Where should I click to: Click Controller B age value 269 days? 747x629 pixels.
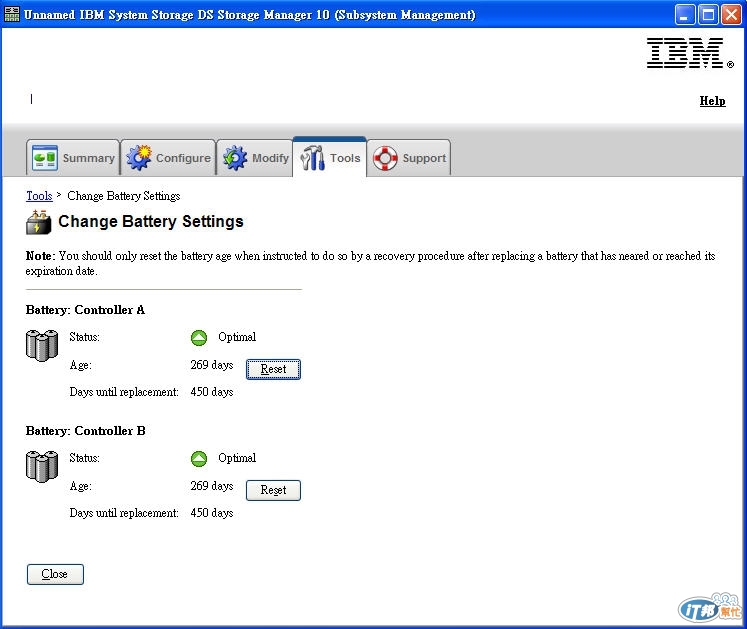click(x=212, y=486)
